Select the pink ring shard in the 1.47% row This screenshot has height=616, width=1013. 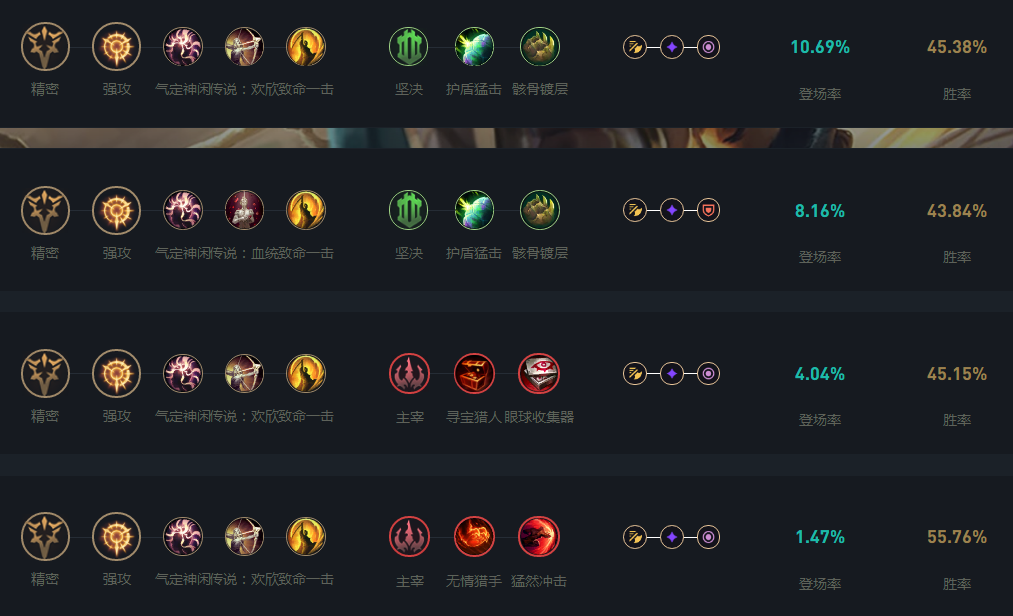click(x=708, y=536)
